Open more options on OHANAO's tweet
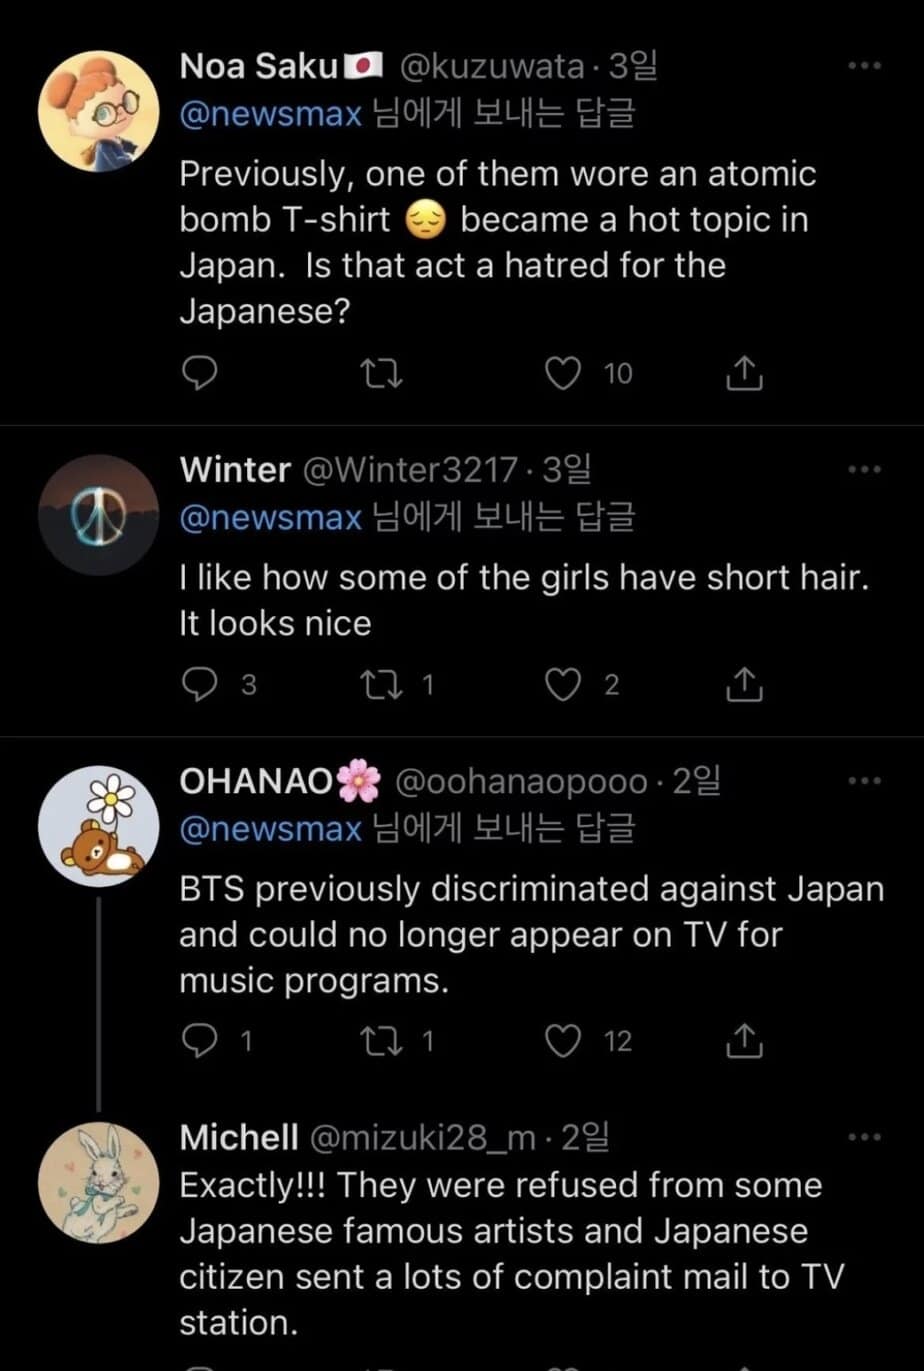Viewport: 924px width, 1371px height. (x=864, y=781)
